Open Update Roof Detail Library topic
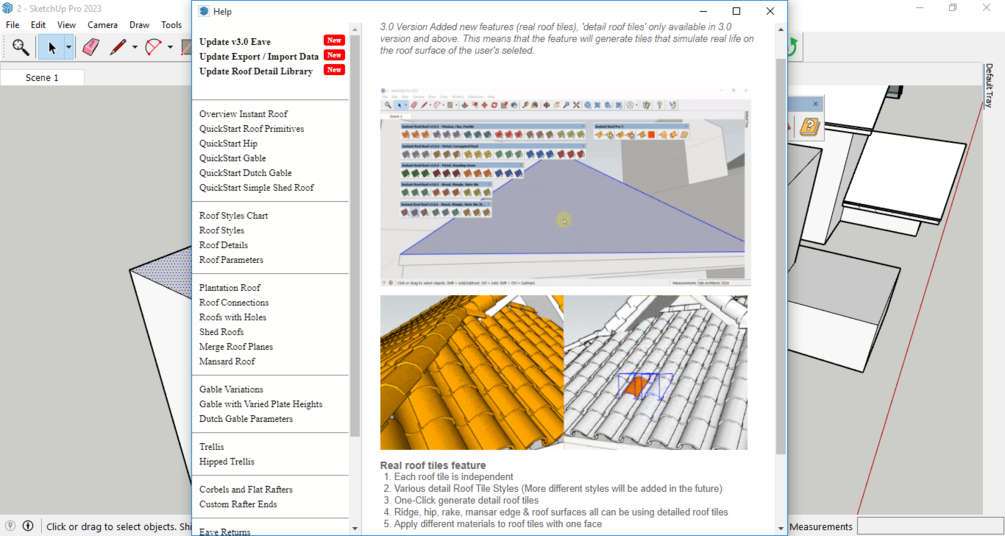 tap(256, 71)
